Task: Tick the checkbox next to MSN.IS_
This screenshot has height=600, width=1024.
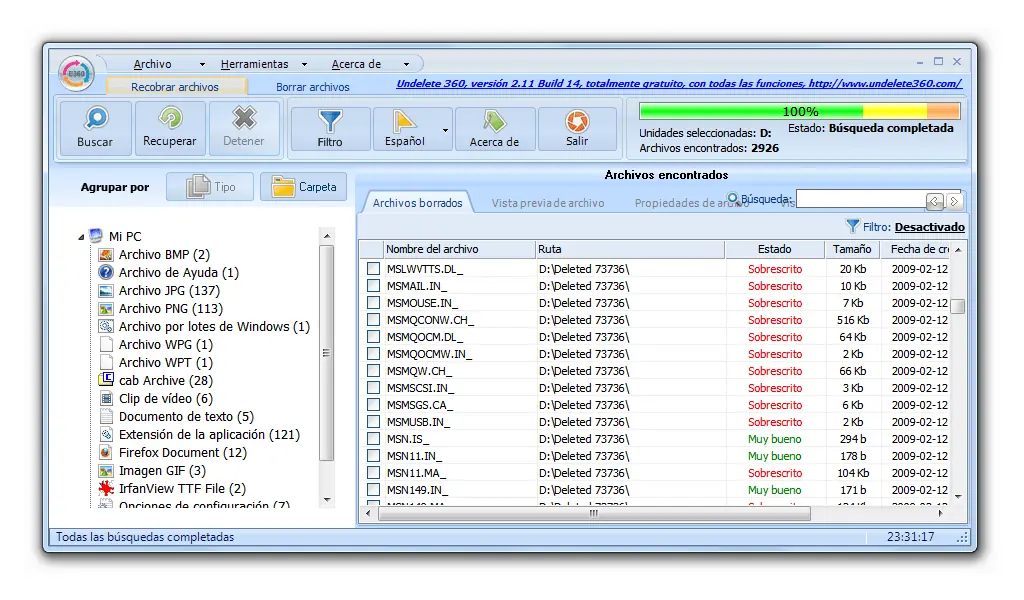Action: [x=373, y=439]
